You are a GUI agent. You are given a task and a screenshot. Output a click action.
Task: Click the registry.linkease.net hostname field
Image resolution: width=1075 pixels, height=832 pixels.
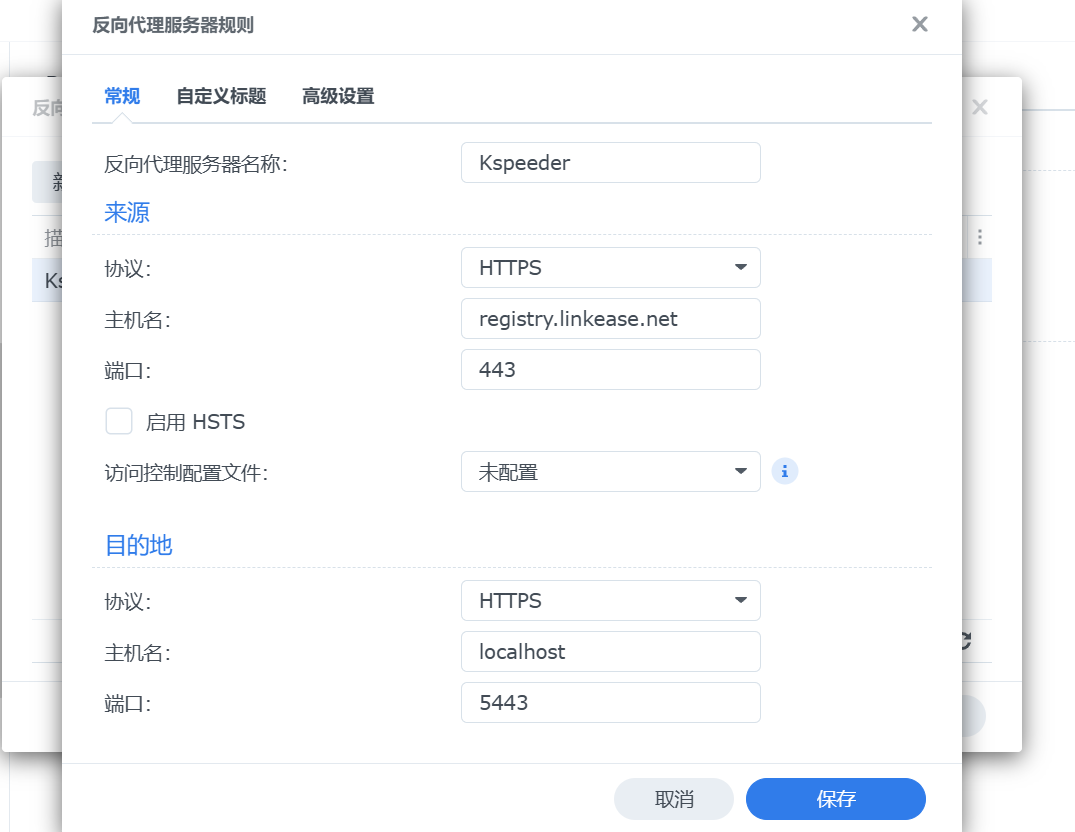tap(610, 319)
